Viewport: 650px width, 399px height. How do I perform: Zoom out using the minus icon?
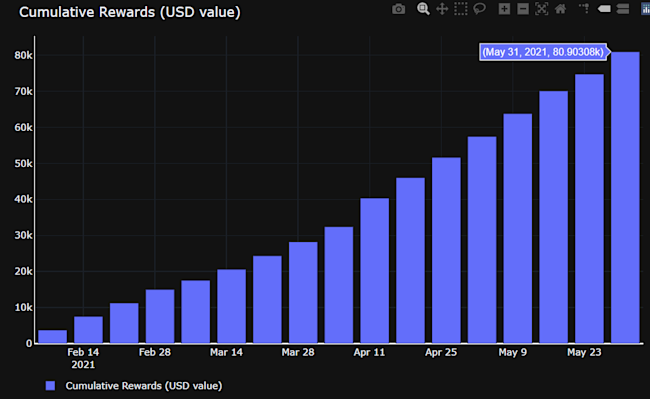tap(523, 9)
